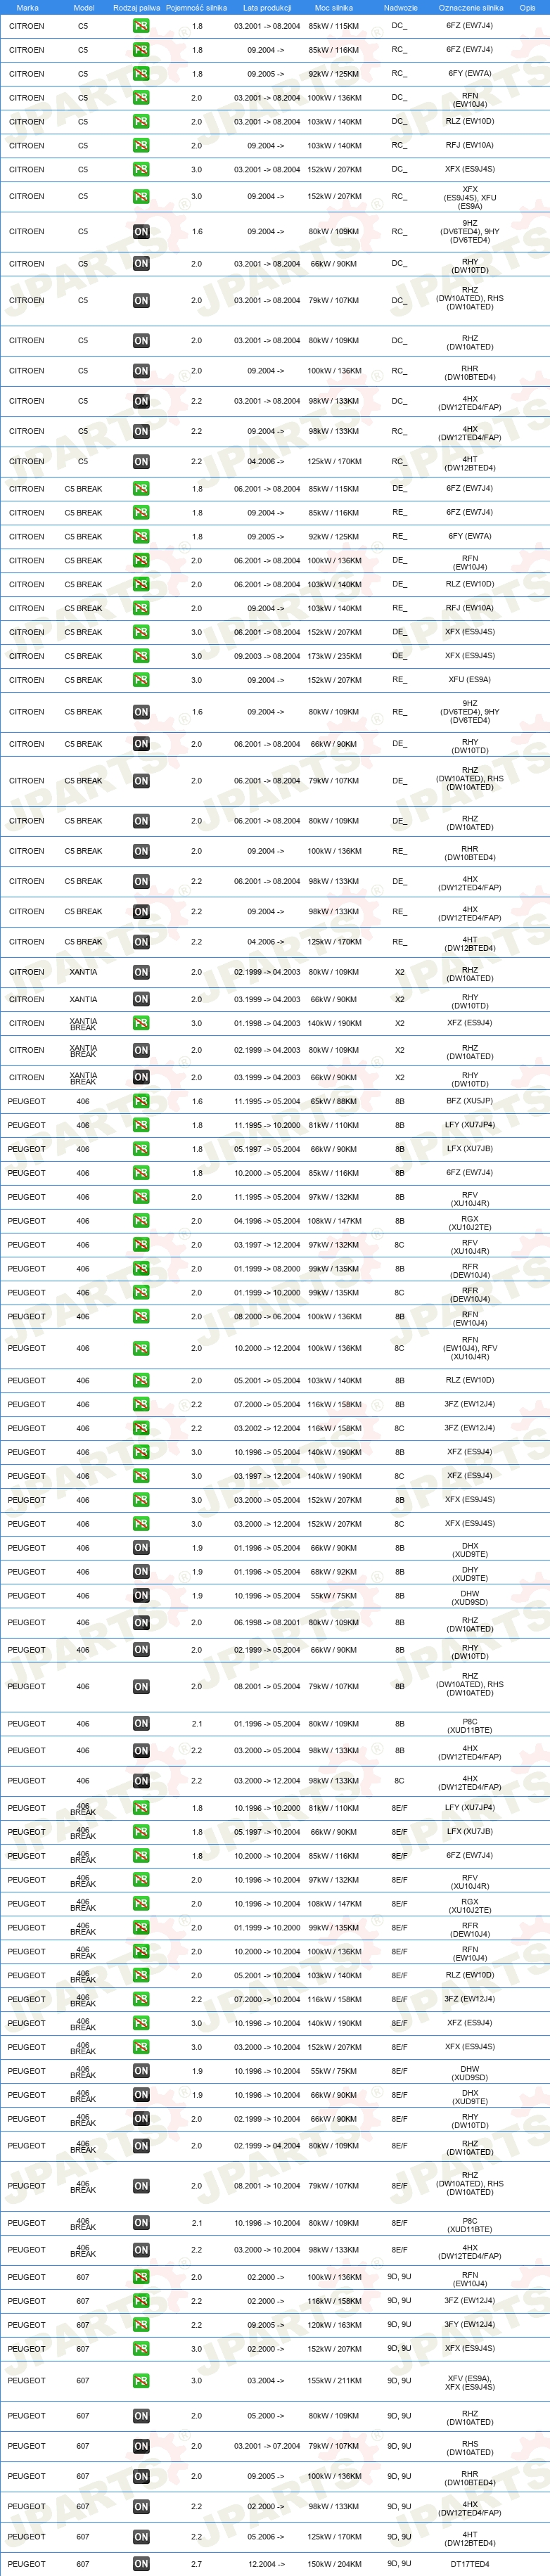Click petrol icon for 607 2.0 RFN (EW10J4)
Image resolution: width=550 pixels, height=2576 pixels.
pyautogui.click(x=141, y=2277)
